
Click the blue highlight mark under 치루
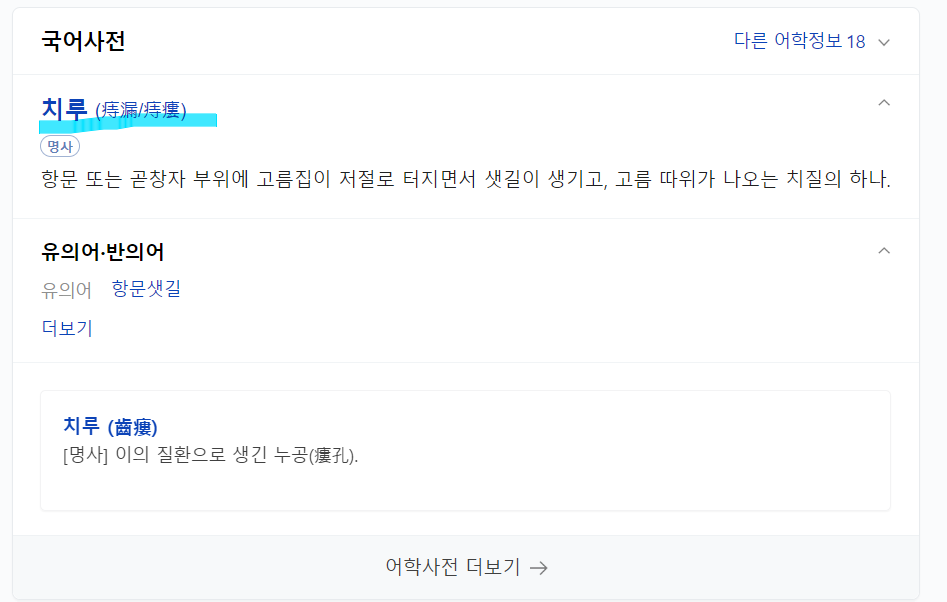click(127, 121)
